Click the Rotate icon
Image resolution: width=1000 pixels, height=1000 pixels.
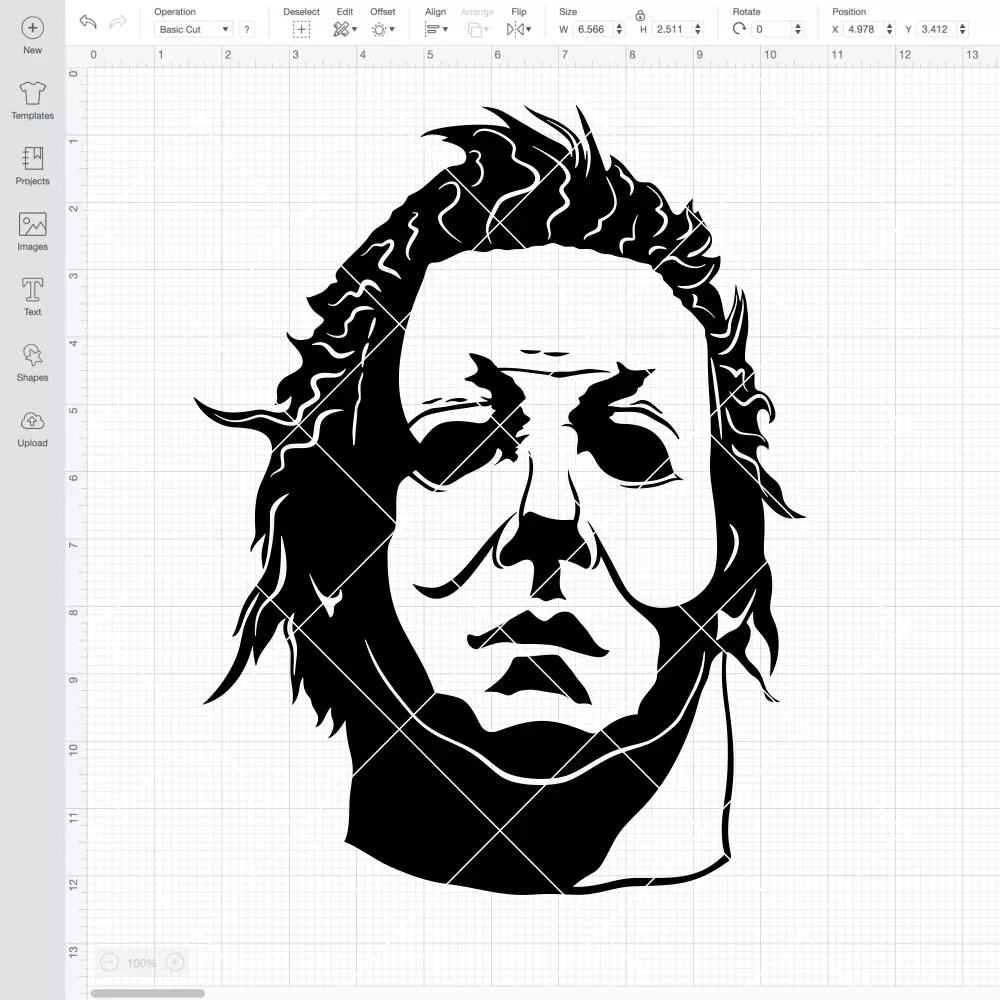click(739, 29)
